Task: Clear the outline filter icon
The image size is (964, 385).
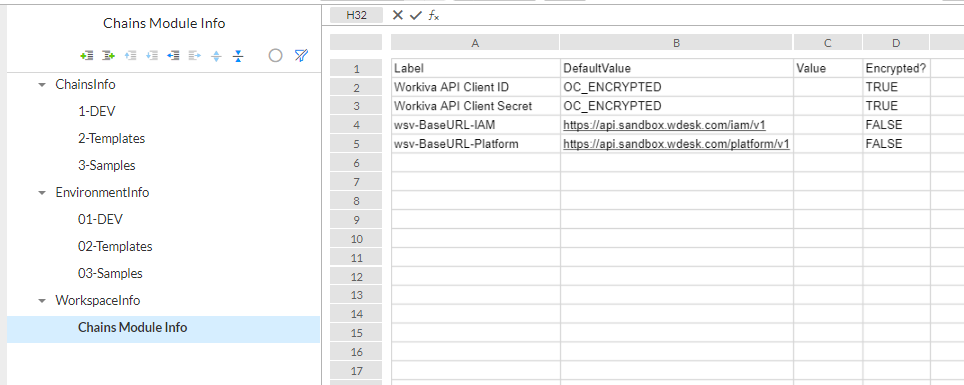Action: click(301, 55)
